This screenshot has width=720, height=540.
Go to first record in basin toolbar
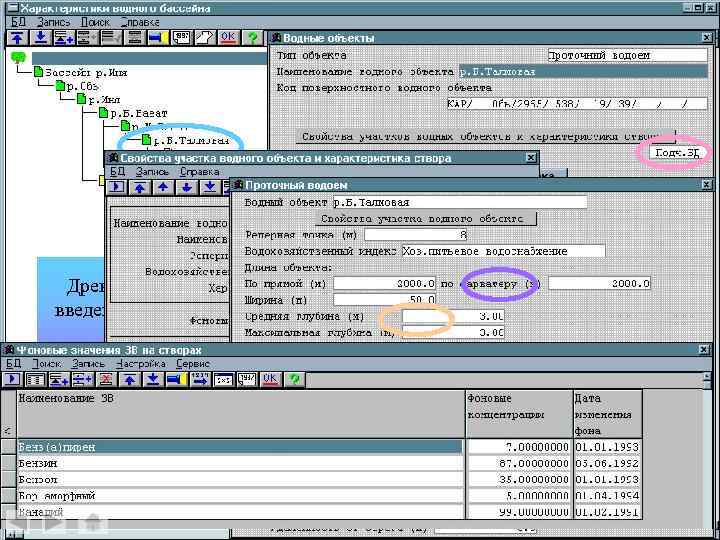tap(17, 38)
